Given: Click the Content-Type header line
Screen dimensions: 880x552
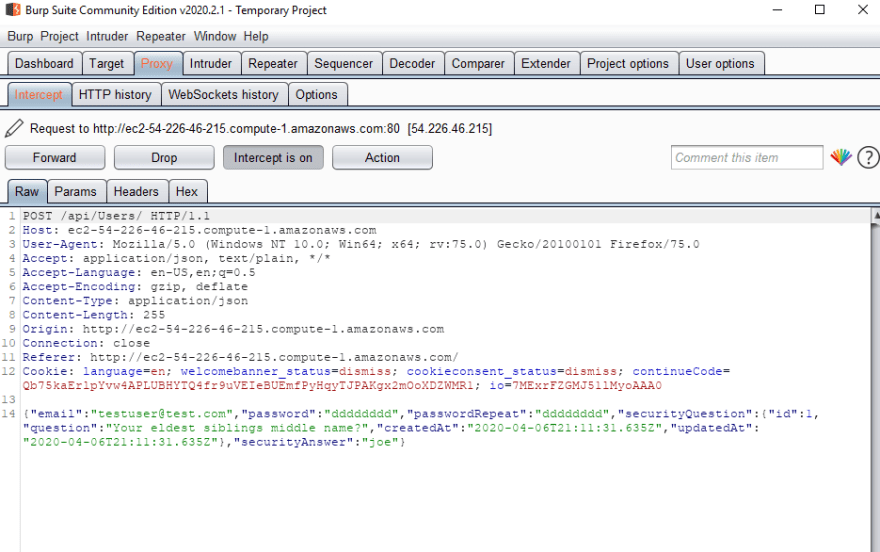Looking at the screenshot, I should pyautogui.click(x=135, y=300).
